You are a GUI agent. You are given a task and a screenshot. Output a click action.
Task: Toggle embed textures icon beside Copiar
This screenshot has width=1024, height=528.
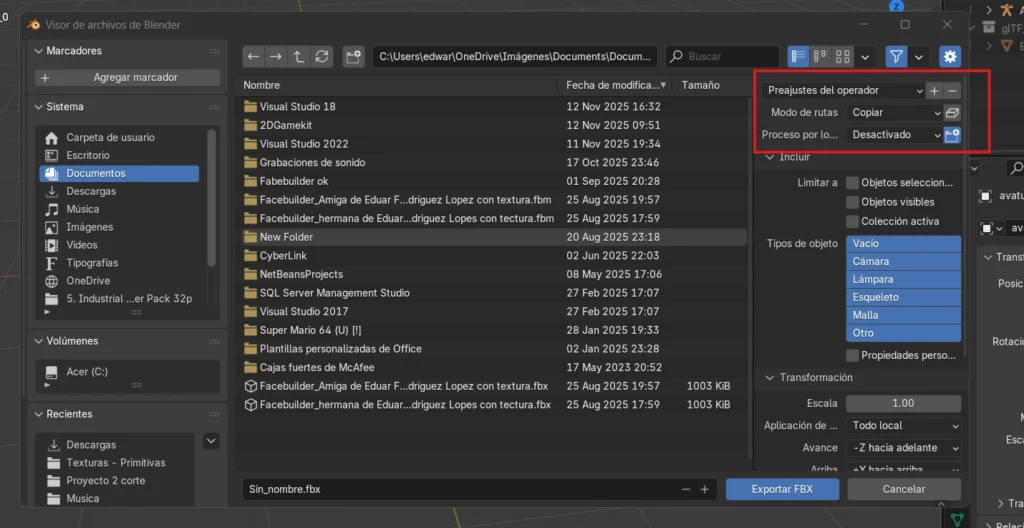952,113
